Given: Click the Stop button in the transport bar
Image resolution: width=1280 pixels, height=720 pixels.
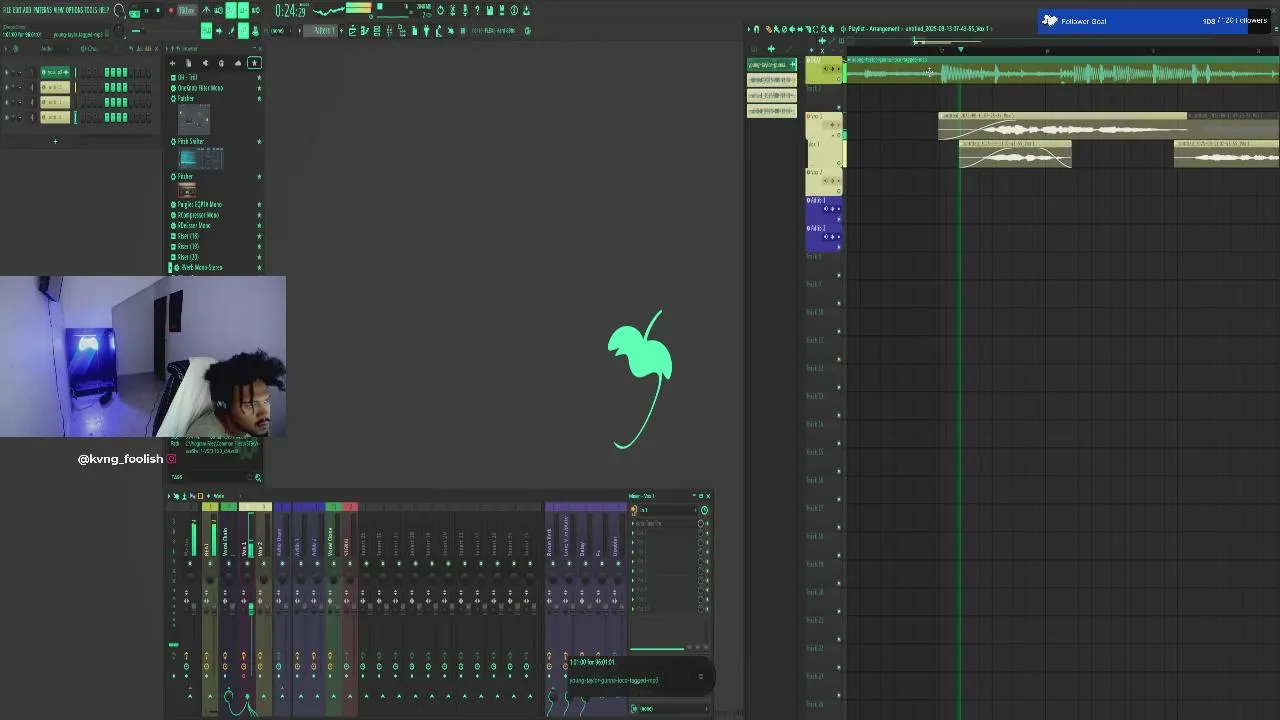Looking at the screenshot, I should coord(158,10).
